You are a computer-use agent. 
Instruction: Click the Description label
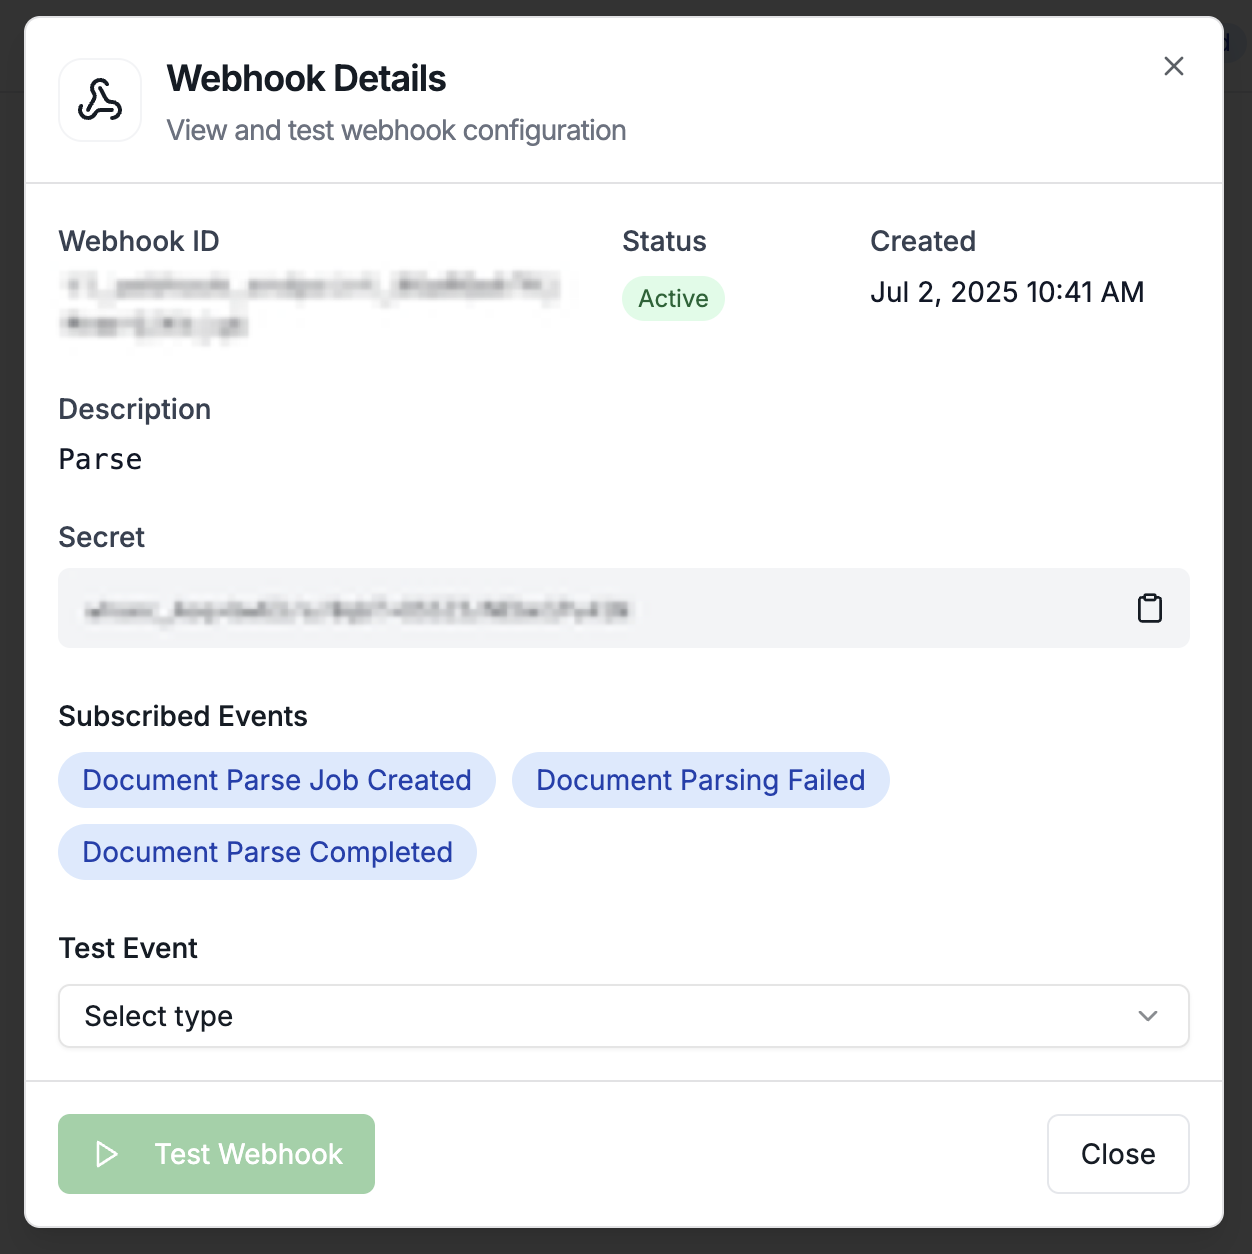point(135,409)
